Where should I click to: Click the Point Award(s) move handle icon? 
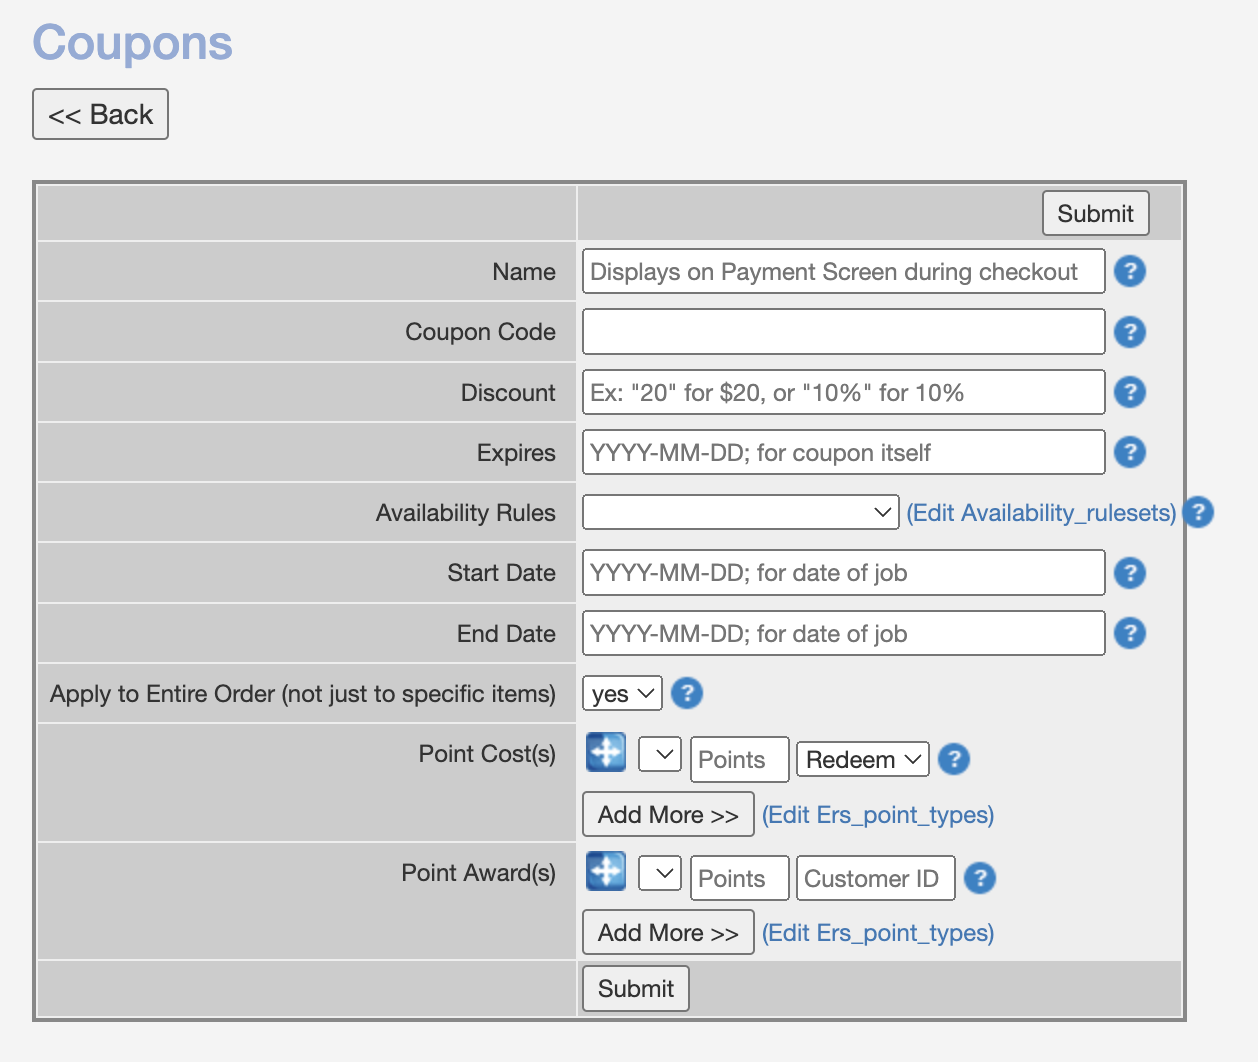[x=606, y=871]
